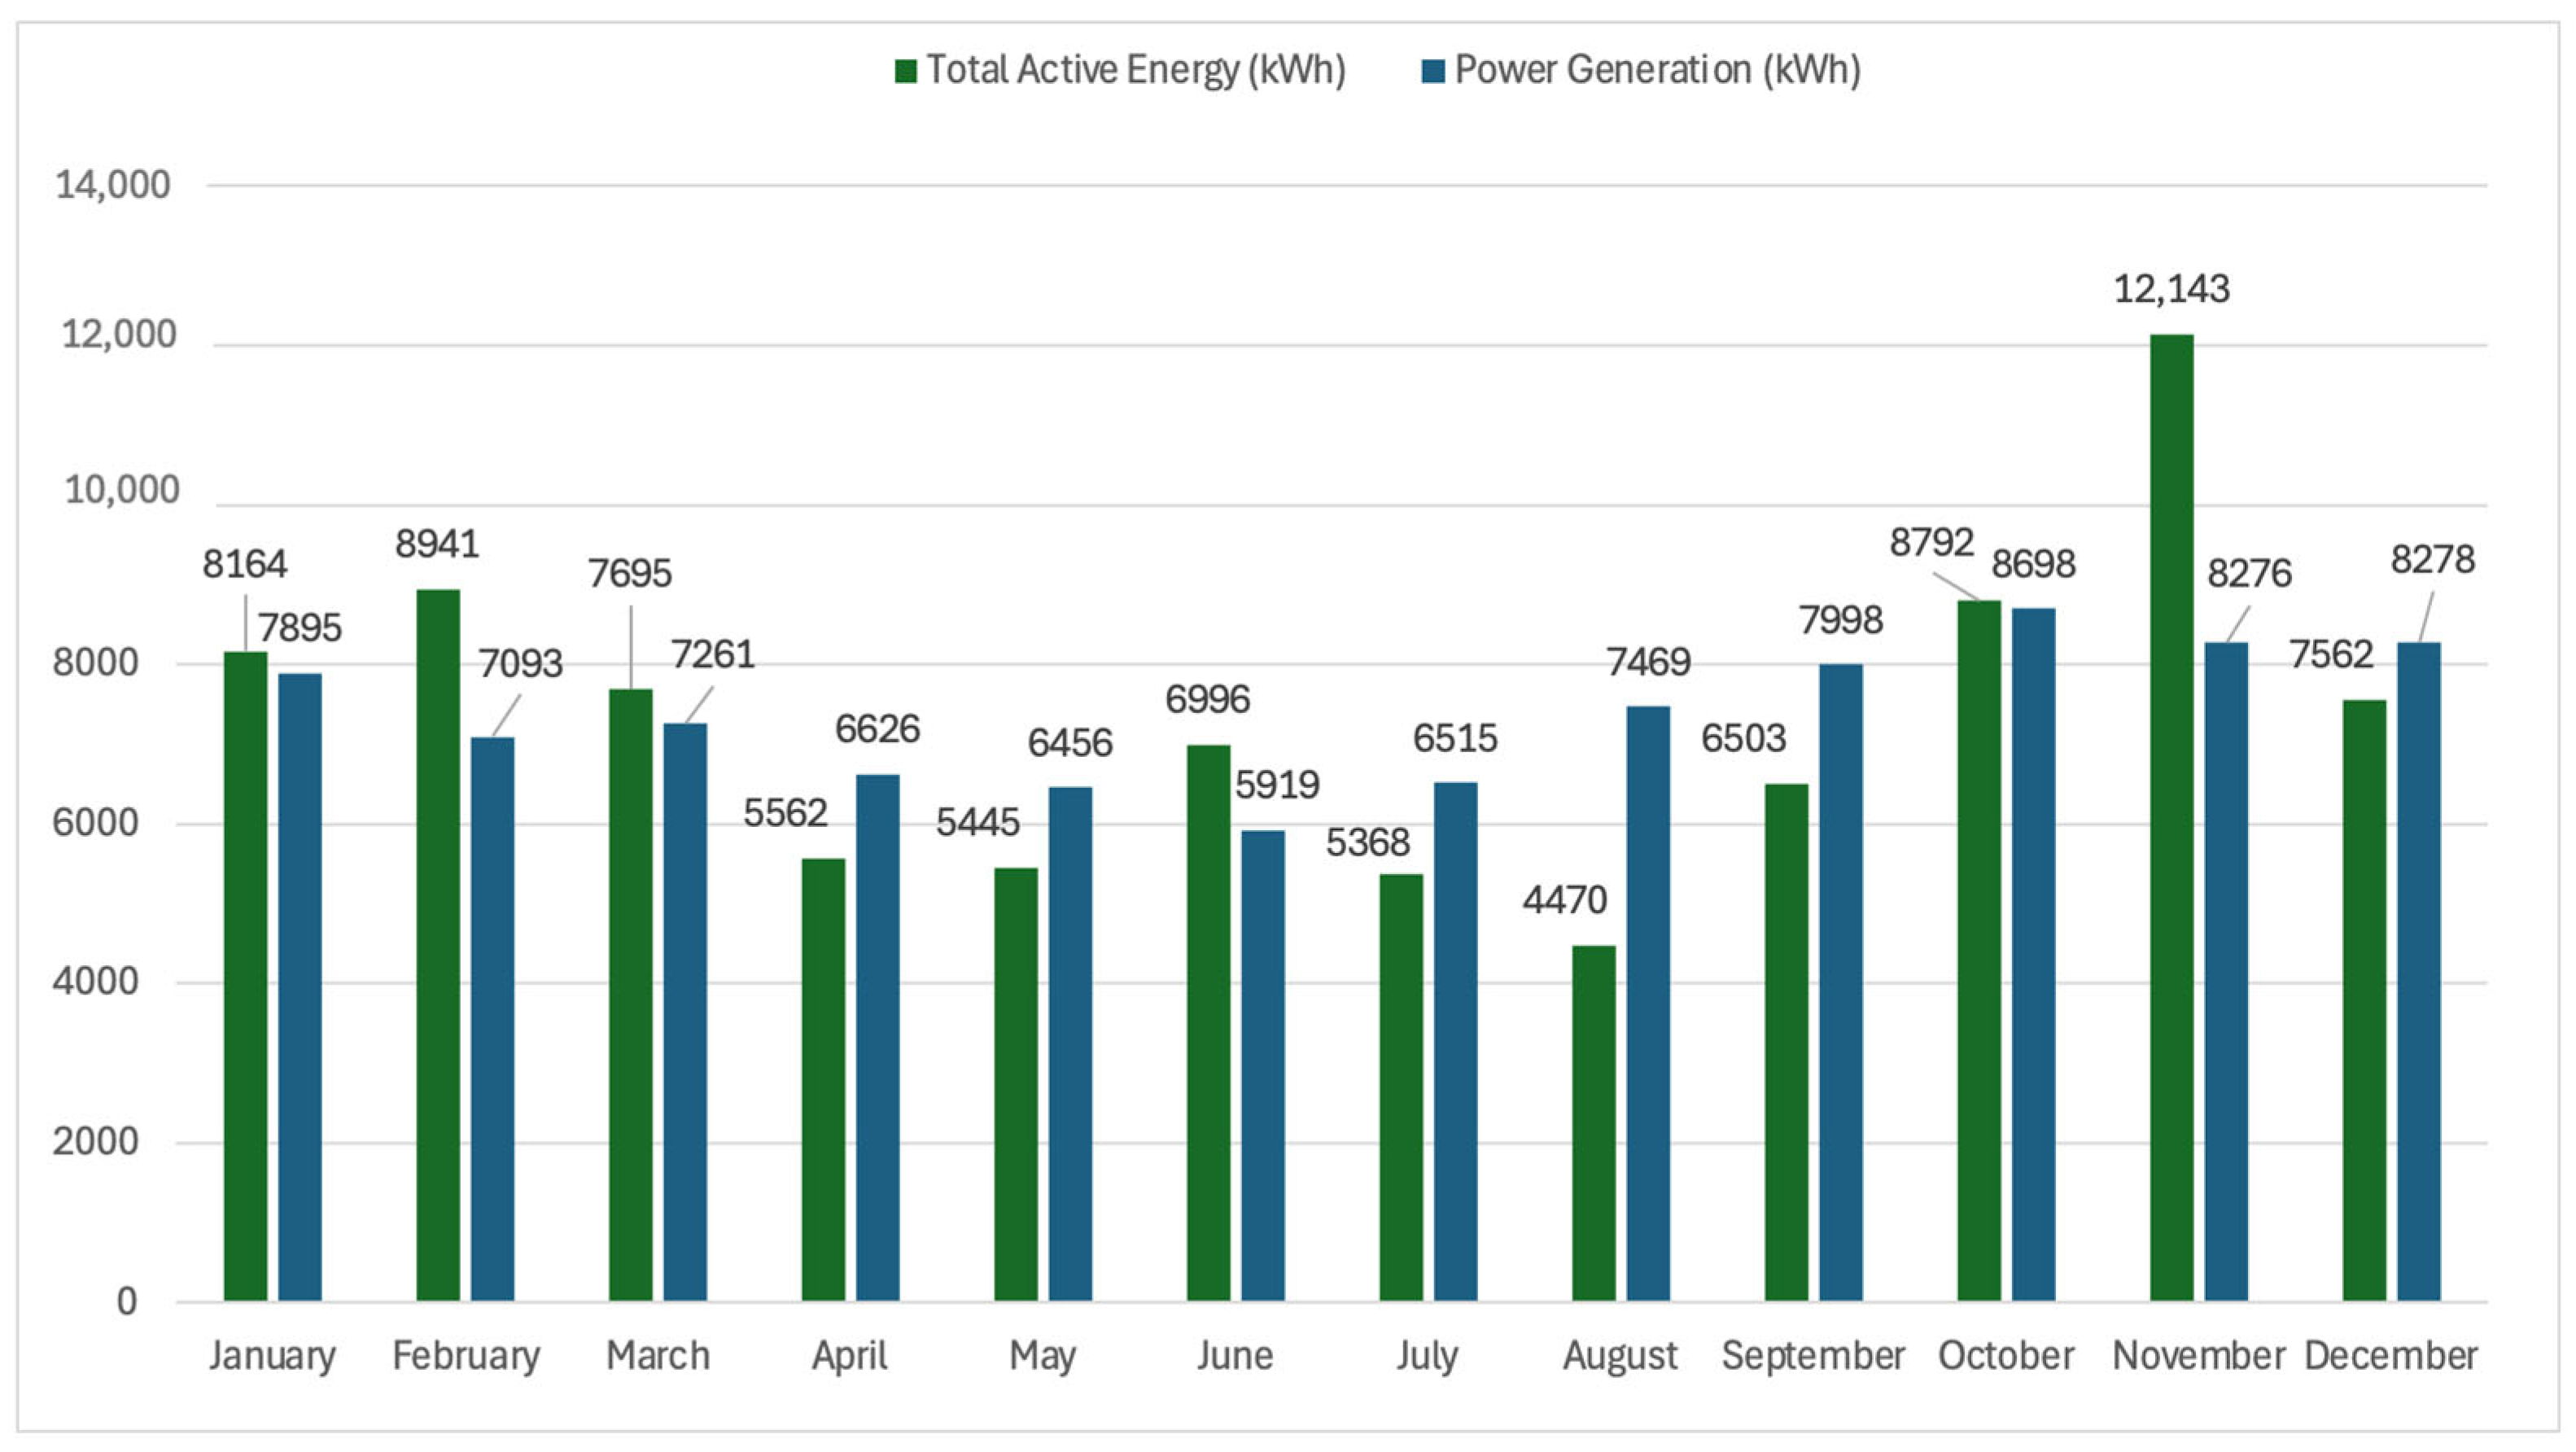
Task: Select the data label 8698
Action: [2034, 564]
